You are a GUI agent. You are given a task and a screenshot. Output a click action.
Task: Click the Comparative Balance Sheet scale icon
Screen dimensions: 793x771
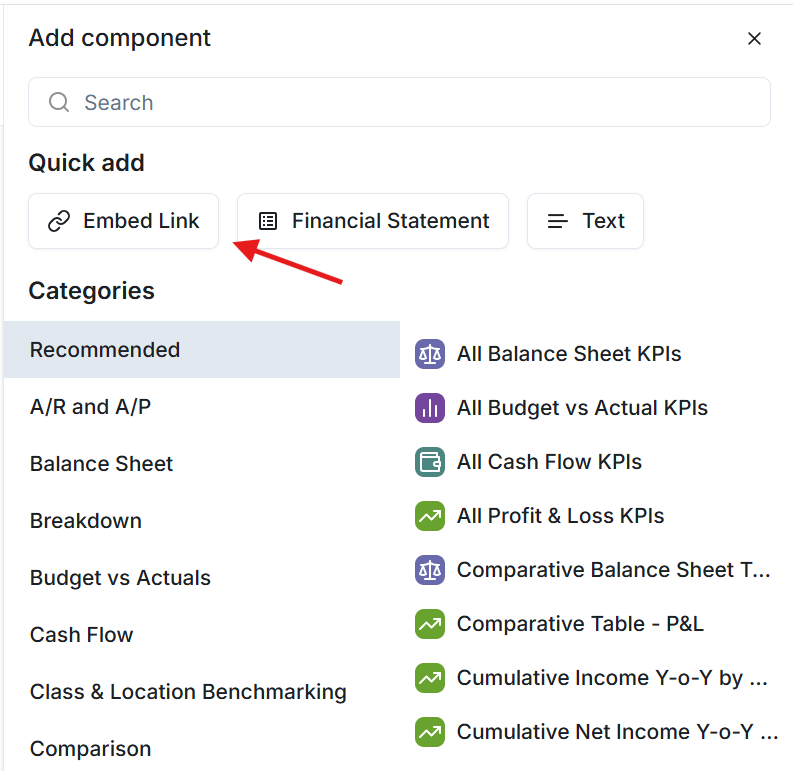tap(430, 570)
